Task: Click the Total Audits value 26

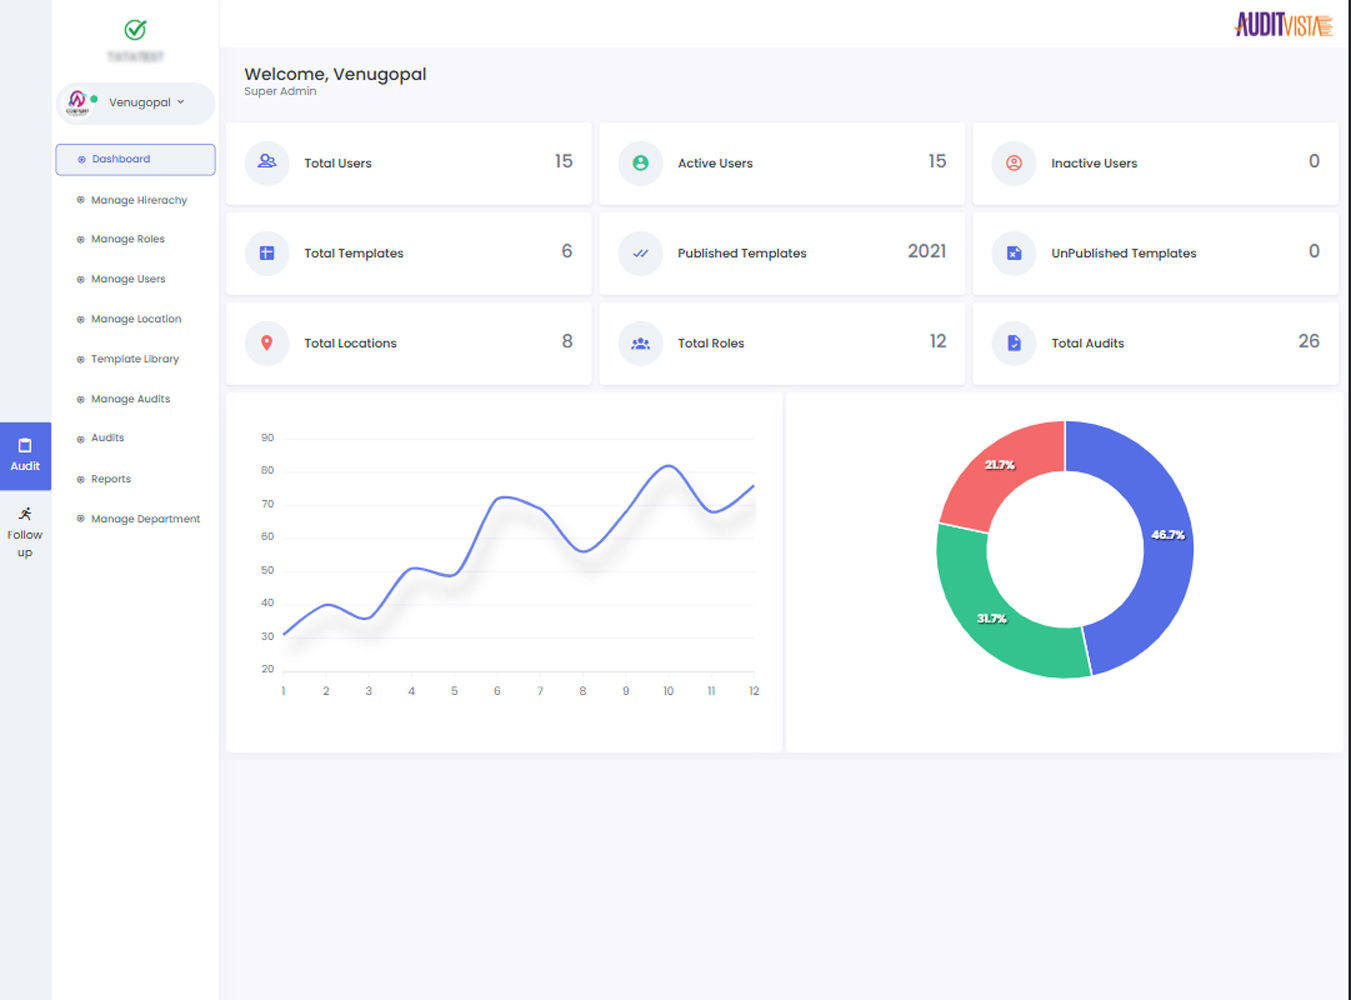Action: [x=1309, y=341]
